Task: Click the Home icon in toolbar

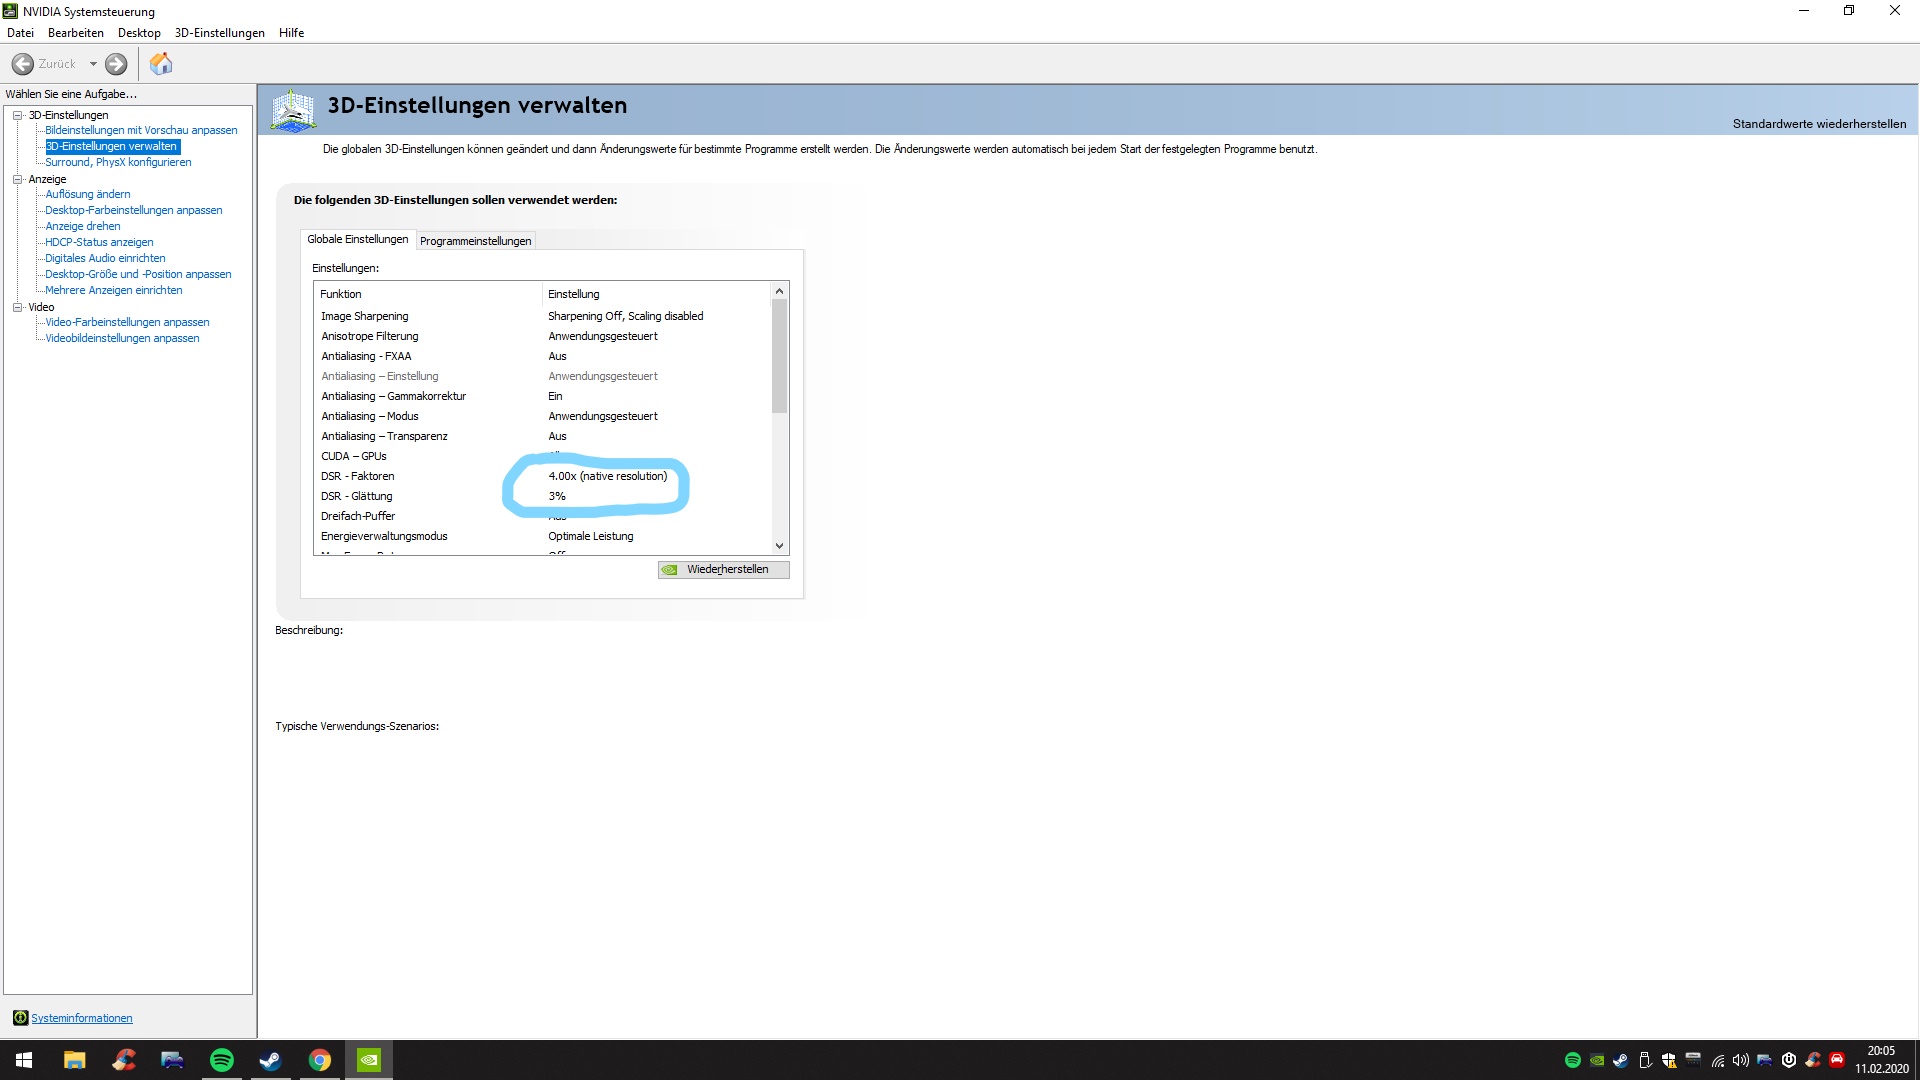Action: tap(161, 64)
